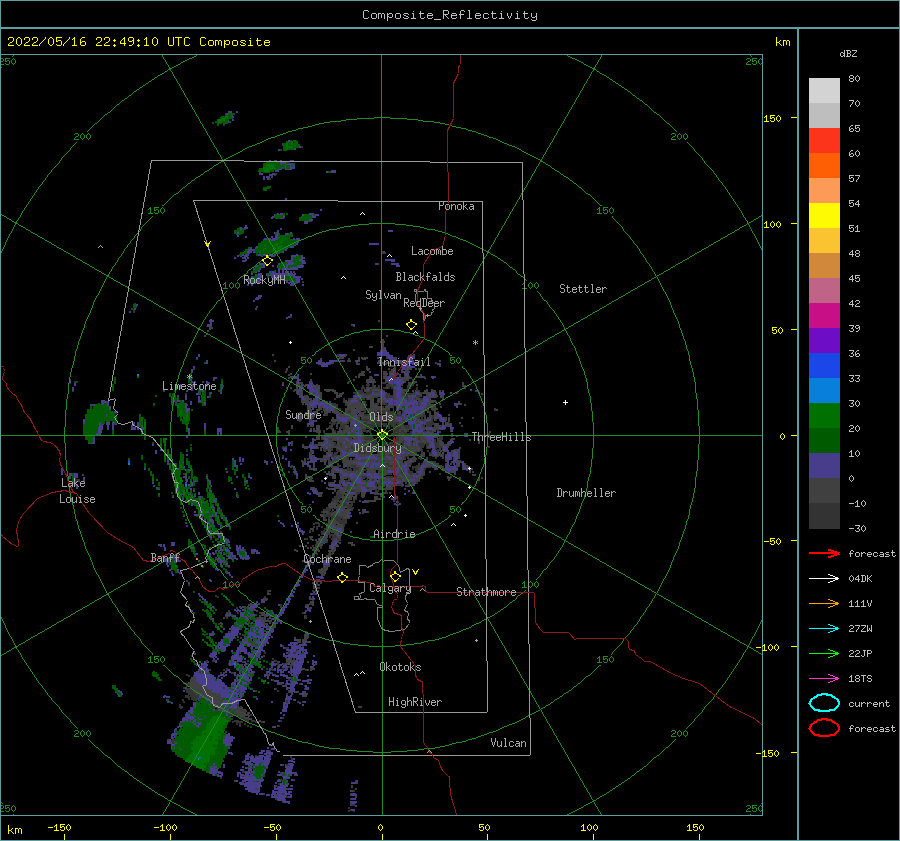Click the 18TS legend label text
Viewport: 900px width, 841px height.
[x=860, y=679]
